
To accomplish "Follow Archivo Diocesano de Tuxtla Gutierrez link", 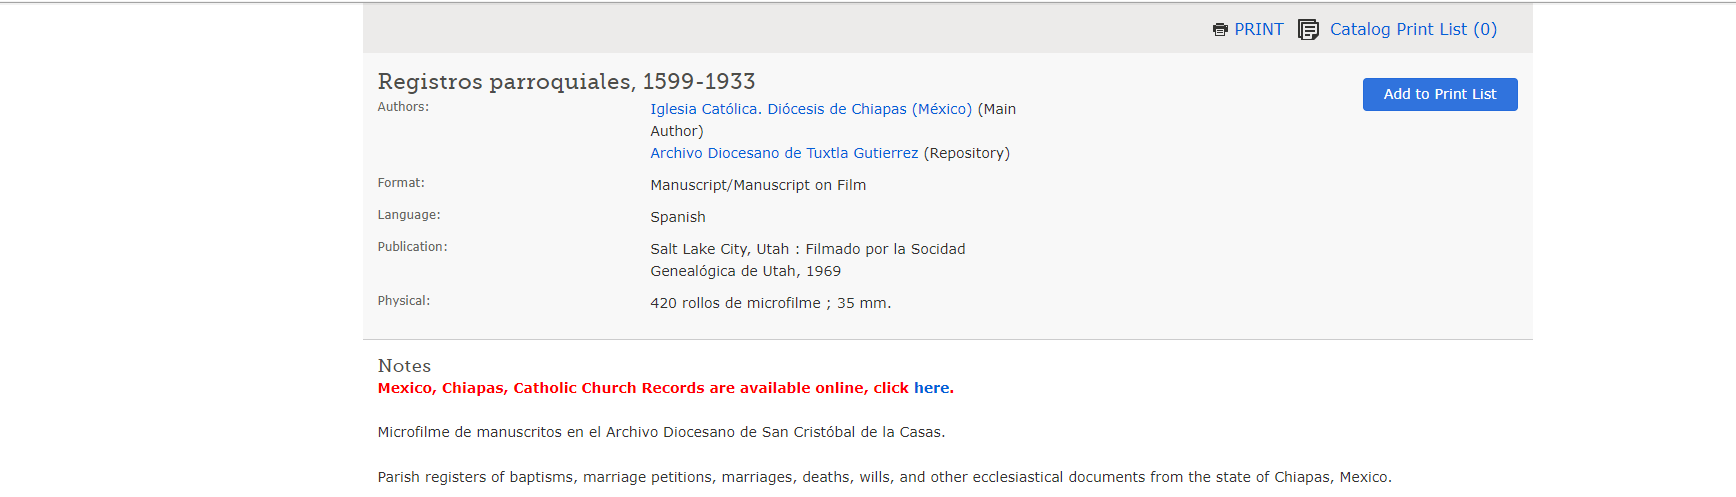I will tap(783, 153).
